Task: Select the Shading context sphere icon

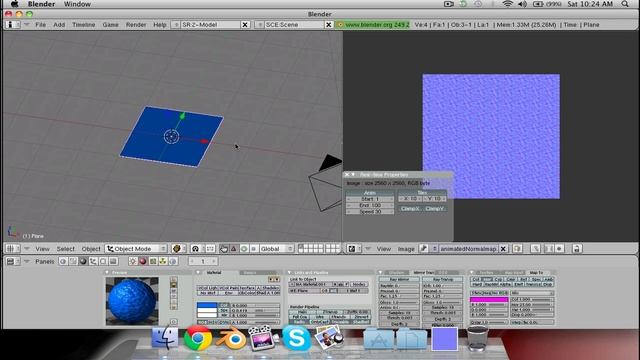Action: tap(83, 261)
